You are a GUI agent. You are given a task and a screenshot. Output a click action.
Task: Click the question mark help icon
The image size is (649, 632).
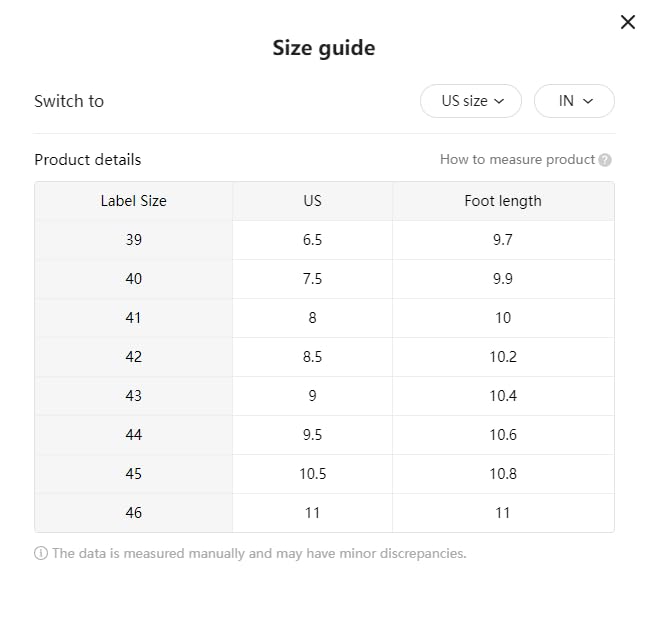pos(605,160)
